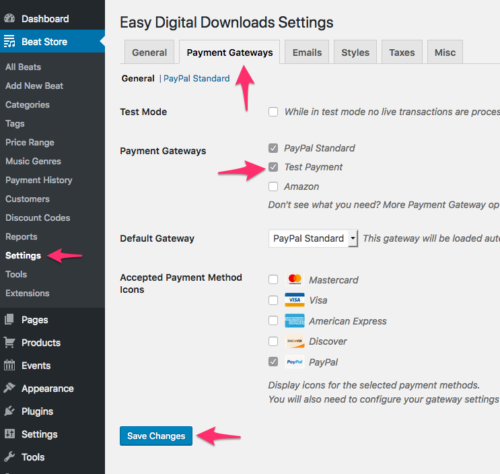Click the Plugins plug icon

coord(9,411)
